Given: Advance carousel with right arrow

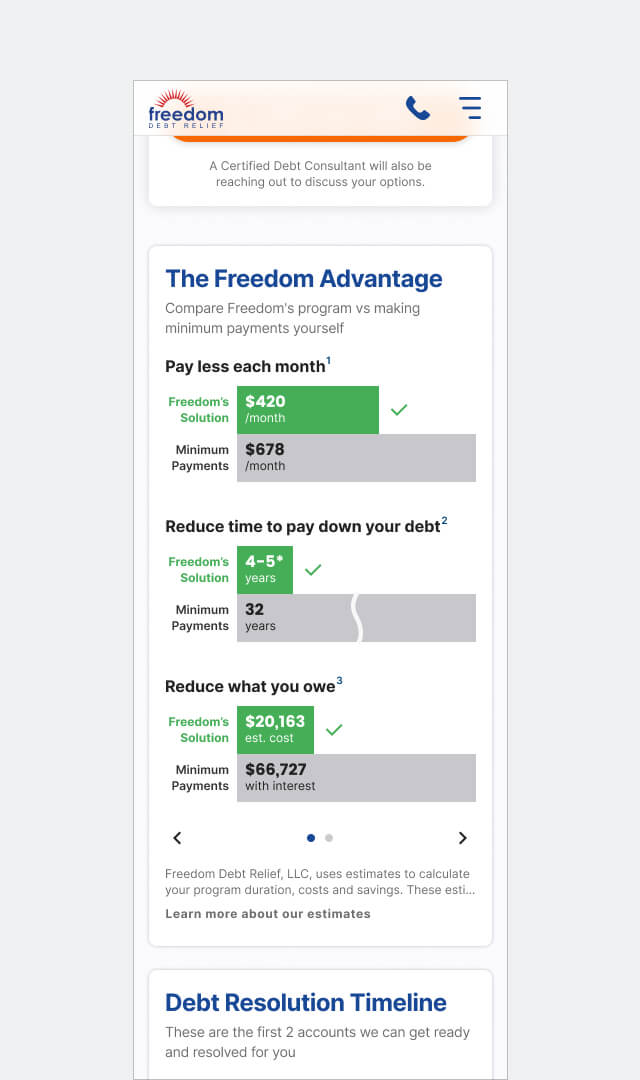Looking at the screenshot, I should click(x=463, y=838).
